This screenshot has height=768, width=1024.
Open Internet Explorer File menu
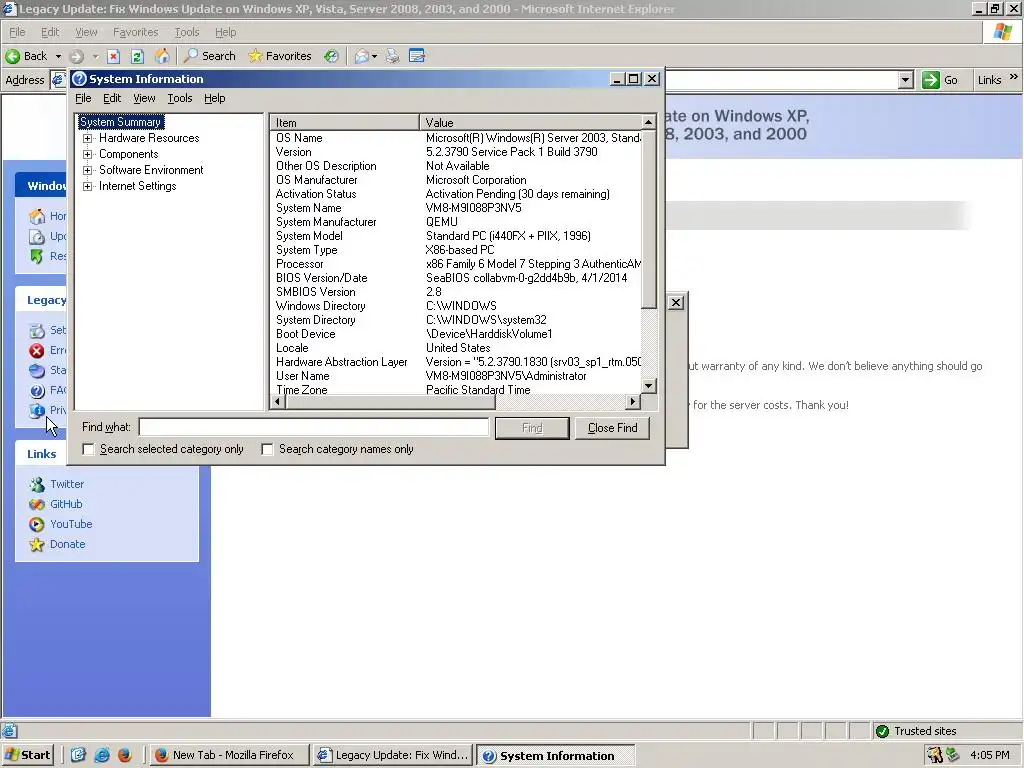(x=17, y=32)
